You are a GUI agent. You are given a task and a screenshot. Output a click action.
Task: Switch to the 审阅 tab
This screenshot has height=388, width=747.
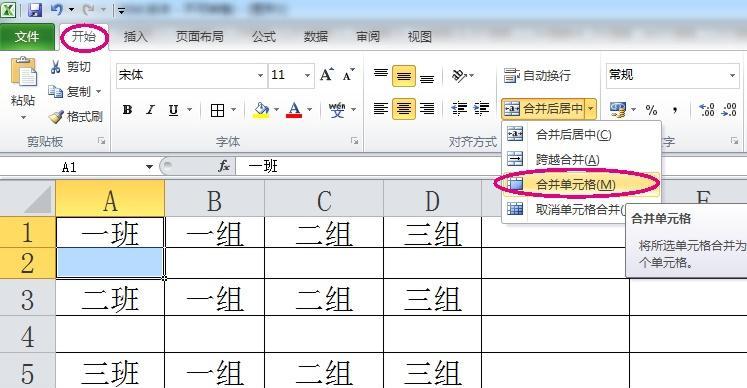(x=368, y=37)
